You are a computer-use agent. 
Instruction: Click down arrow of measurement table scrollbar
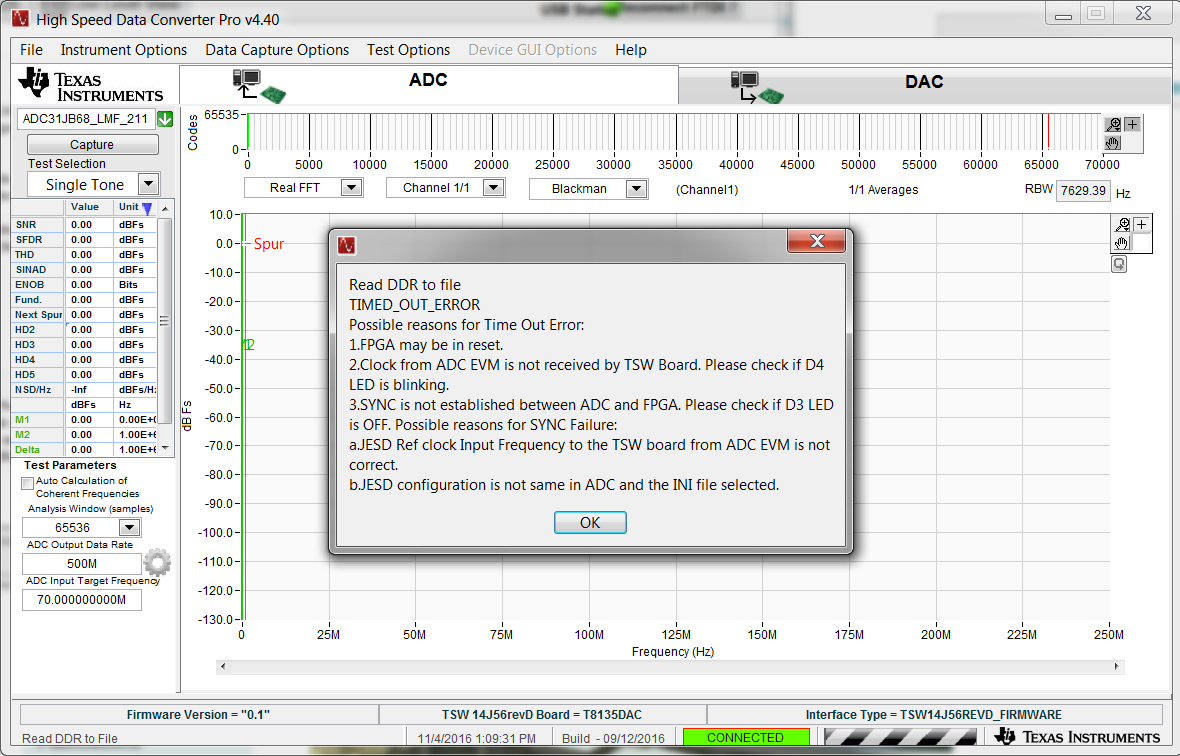[x=165, y=448]
